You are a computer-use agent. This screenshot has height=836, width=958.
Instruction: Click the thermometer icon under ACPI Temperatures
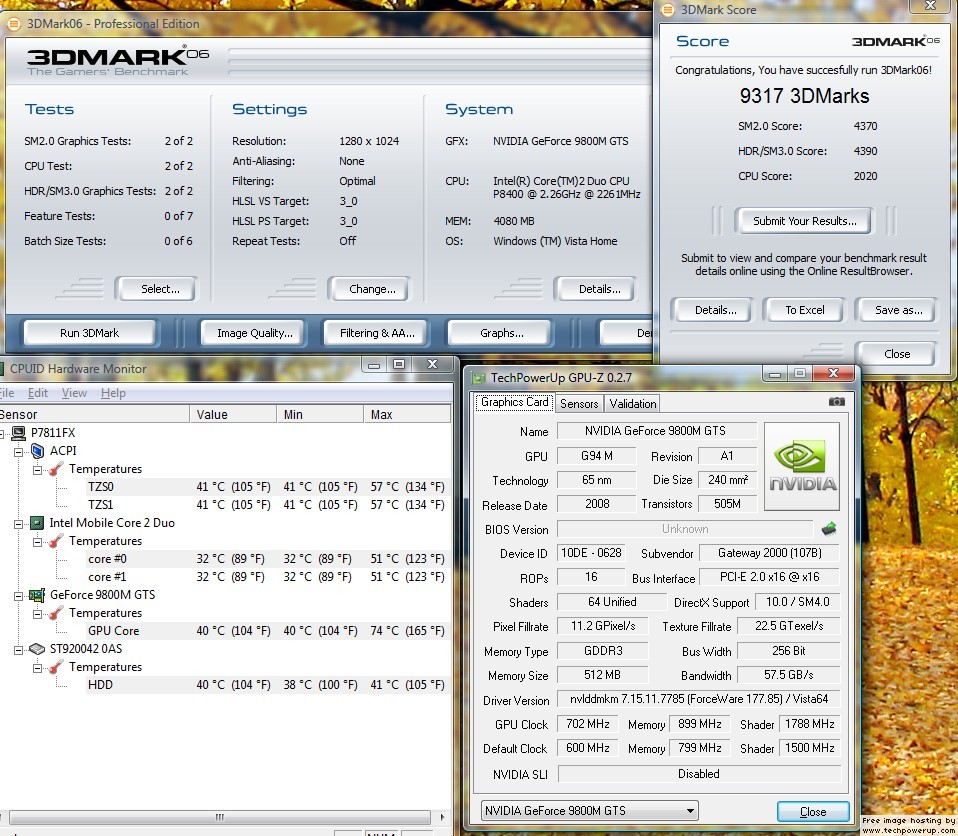pyautogui.click(x=56, y=469)
